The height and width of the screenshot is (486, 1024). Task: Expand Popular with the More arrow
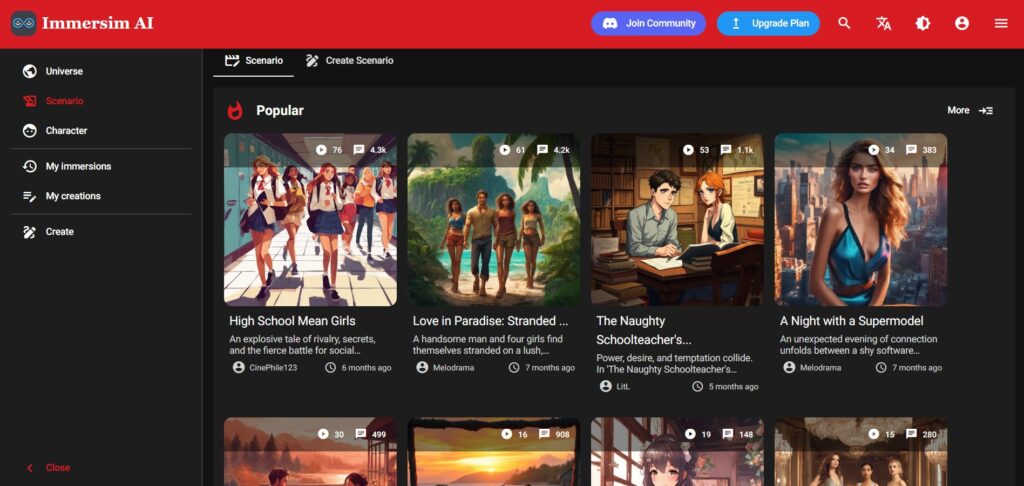click(x=970, y=110)
